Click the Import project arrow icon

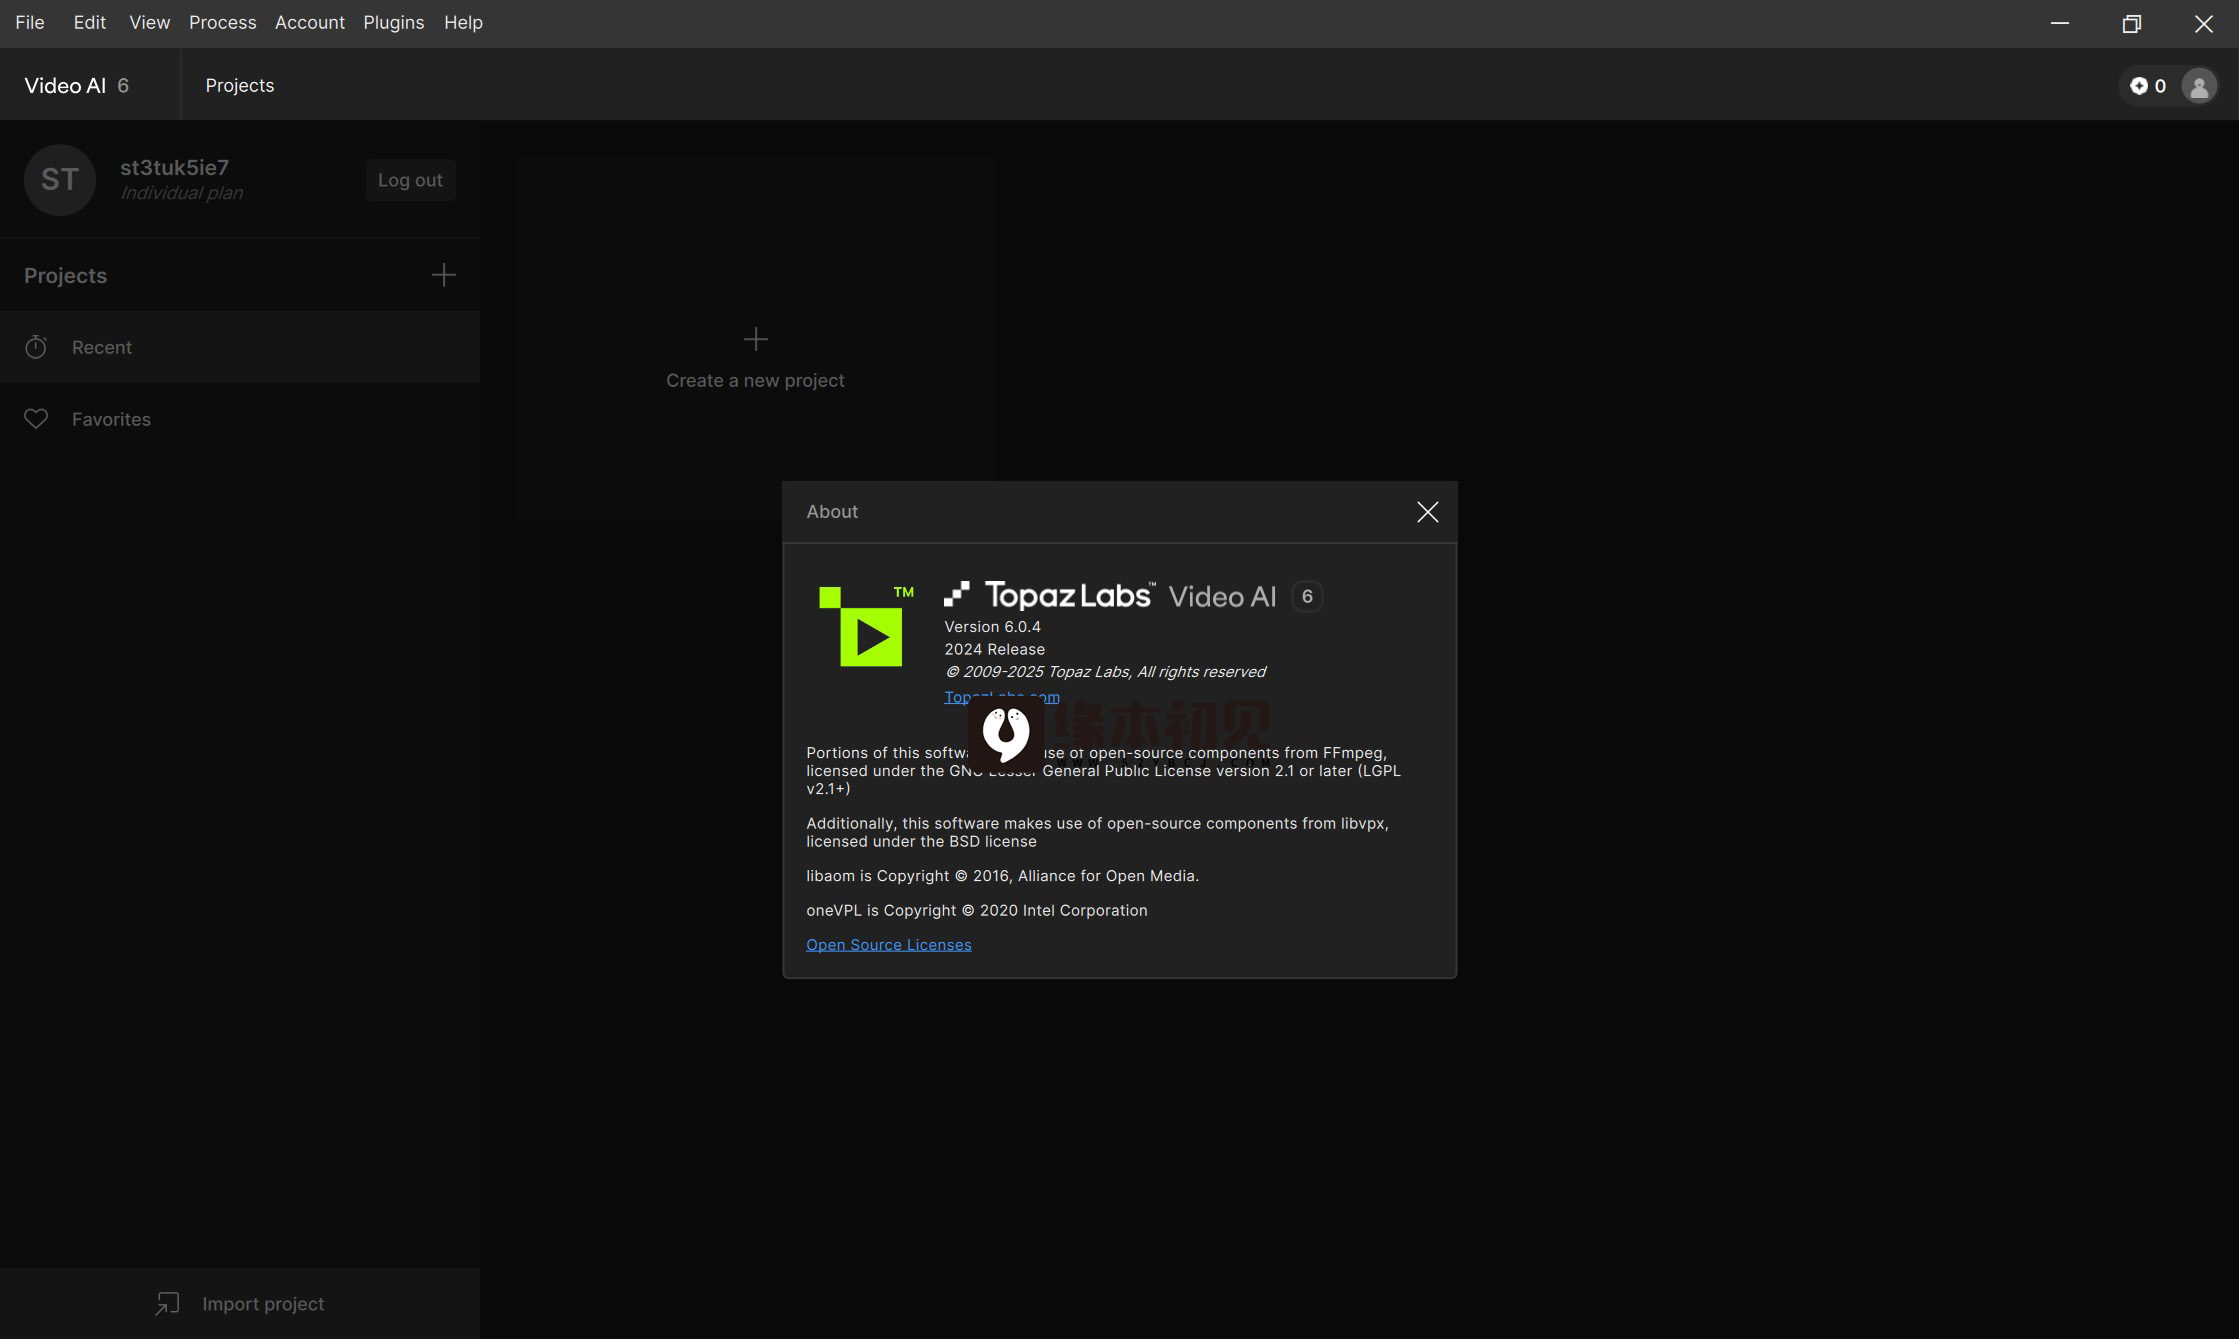pos(167,1304)
